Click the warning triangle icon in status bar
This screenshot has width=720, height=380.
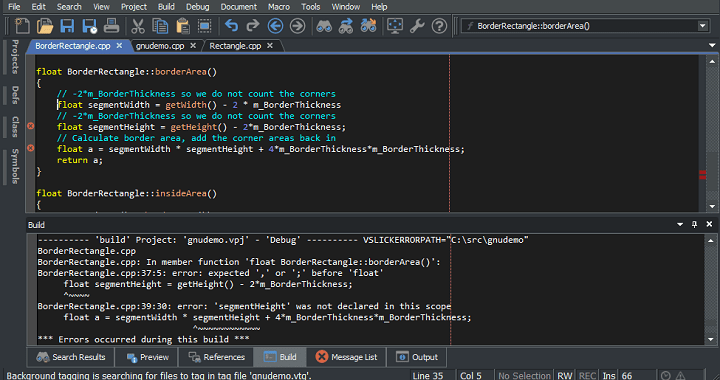click(x=681, y=376)
